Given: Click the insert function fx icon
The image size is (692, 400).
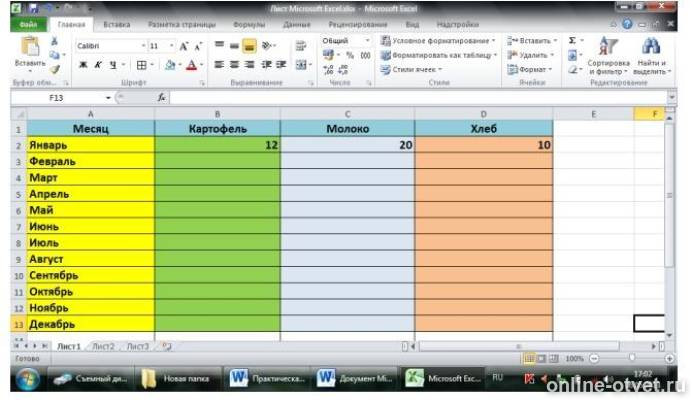Looking at the screenshot, I should [161, 98].
